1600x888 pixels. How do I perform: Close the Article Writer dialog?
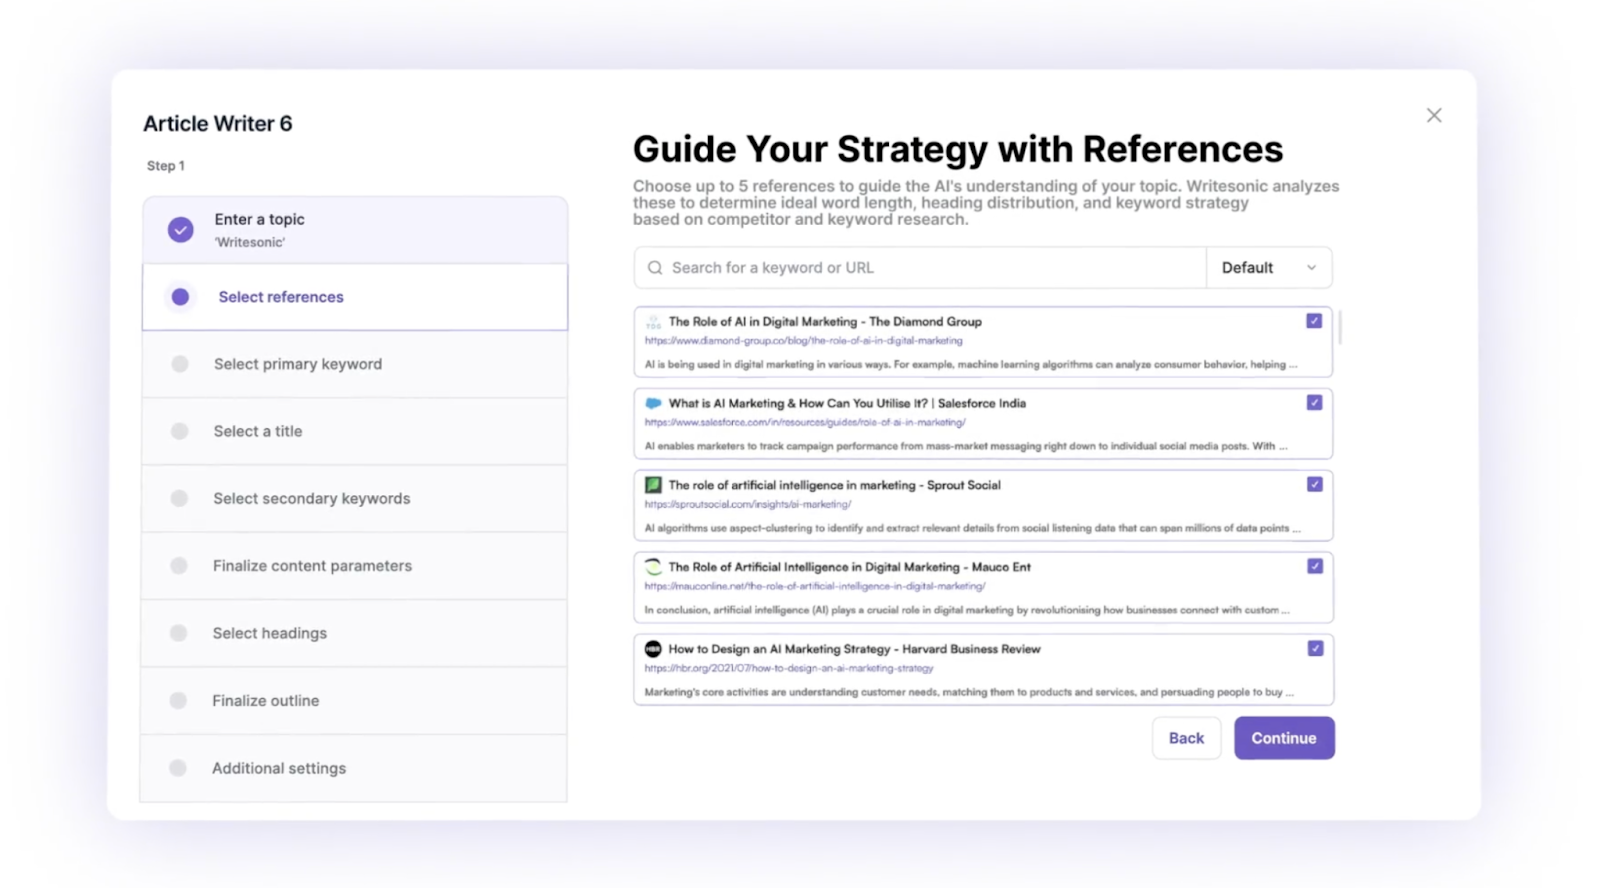pos(1434,116)
